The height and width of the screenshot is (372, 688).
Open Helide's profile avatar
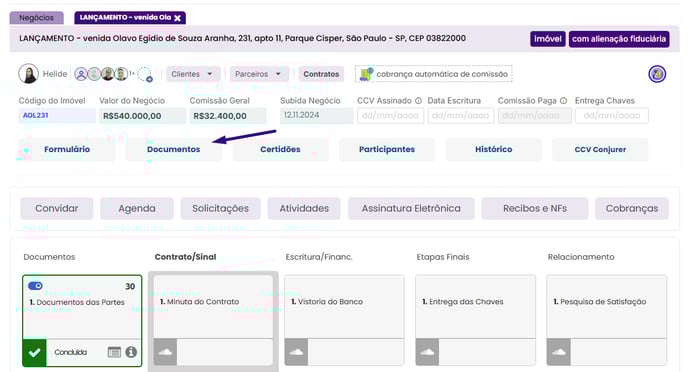(29, 74)
